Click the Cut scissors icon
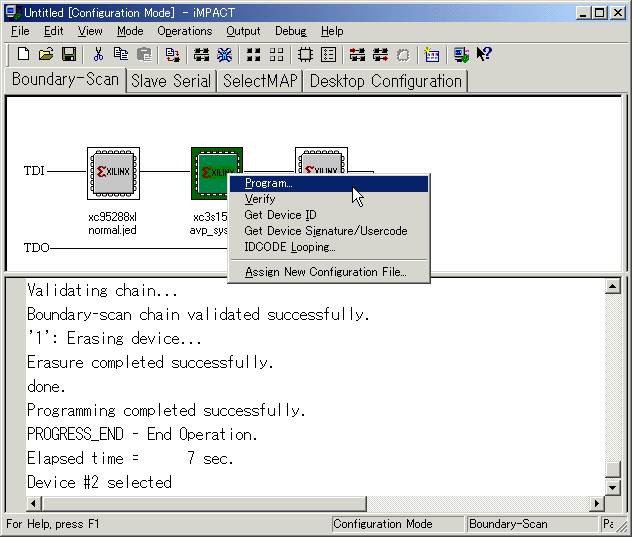This screenshot has height=537, width=632. [x=98, y=54]
